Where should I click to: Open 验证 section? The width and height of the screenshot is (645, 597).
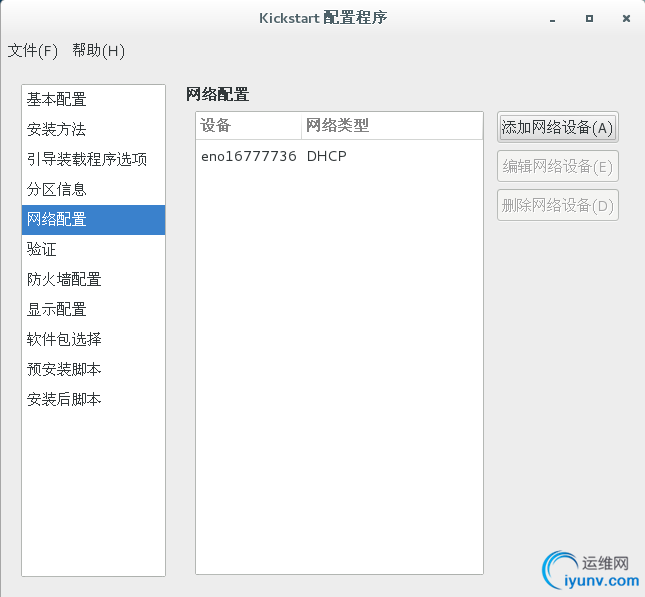click(93, 250)
